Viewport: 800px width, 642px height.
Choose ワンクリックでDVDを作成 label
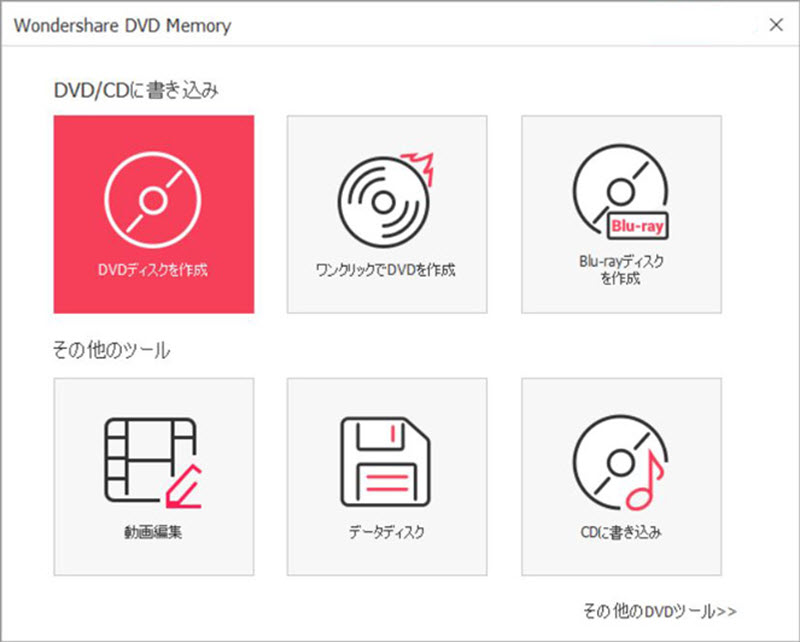(386, 270)
